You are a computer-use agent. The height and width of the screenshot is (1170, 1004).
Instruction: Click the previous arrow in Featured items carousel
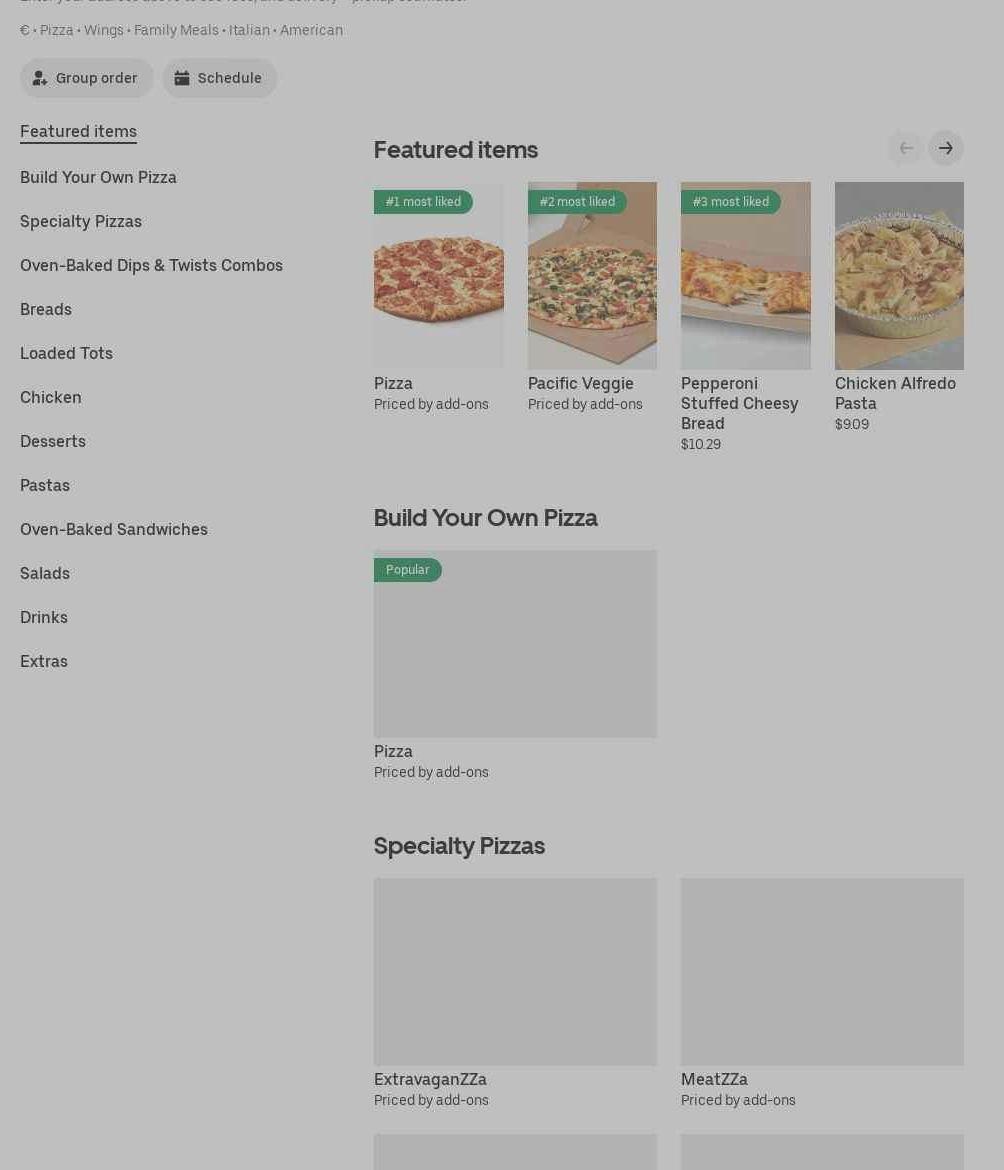tap(905, 148)
